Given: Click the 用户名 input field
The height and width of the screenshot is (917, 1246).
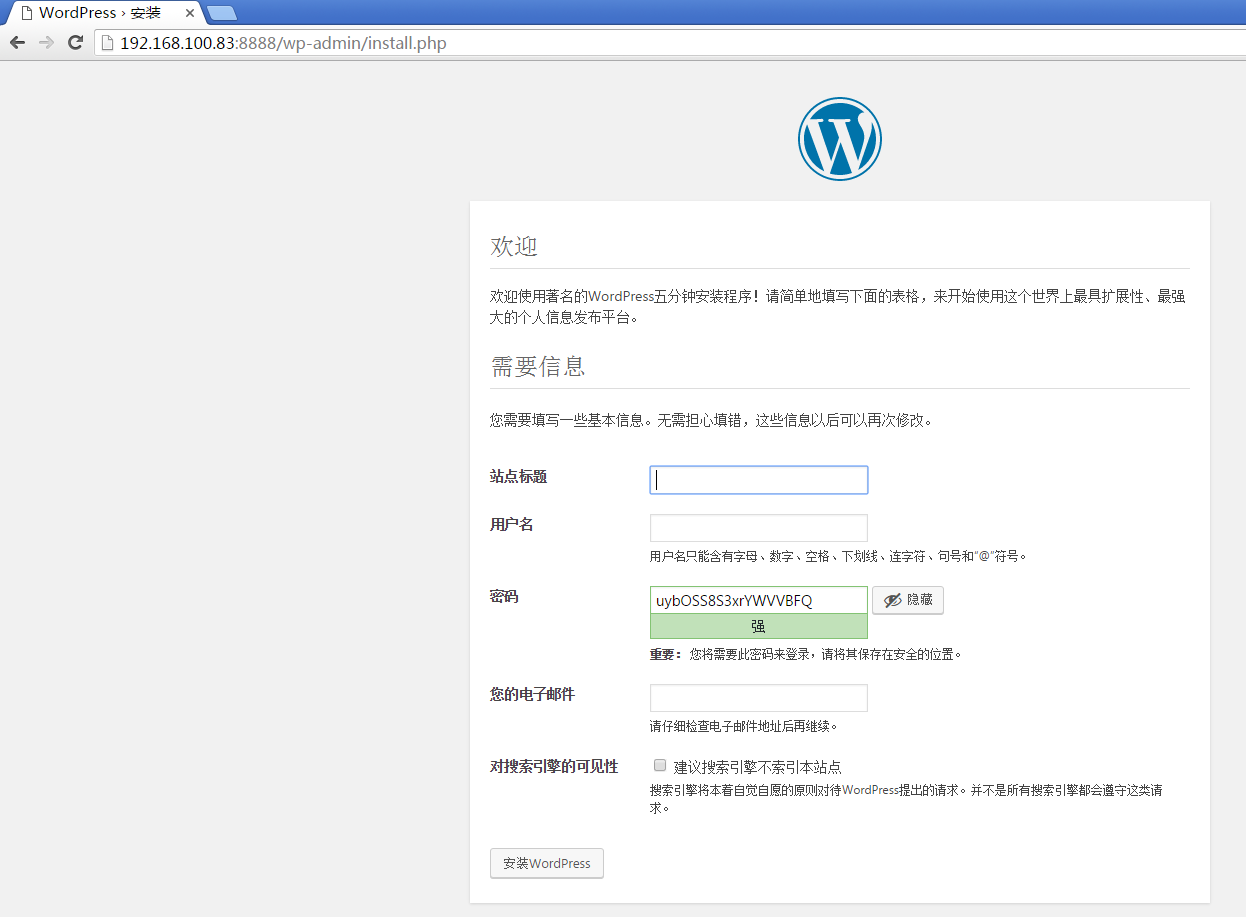Looking at the screenshot, I should tap(759, 528).
